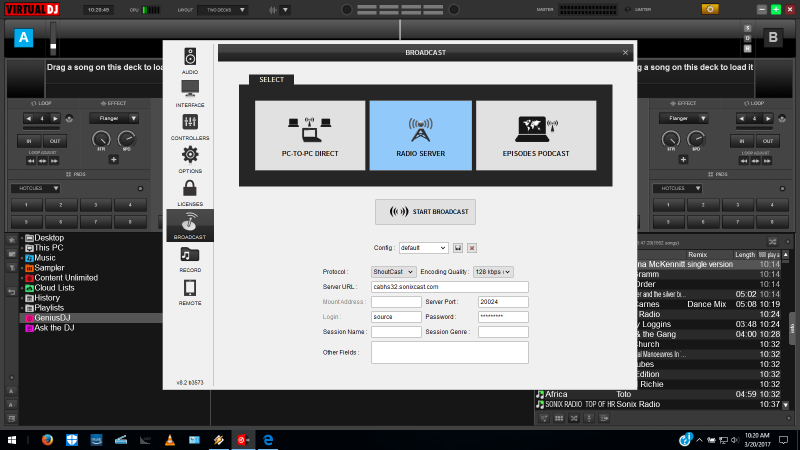The image size is (800, 450).
Task: Click the SELECT tab in Broadcast dialog
Action: click(271, 80)
